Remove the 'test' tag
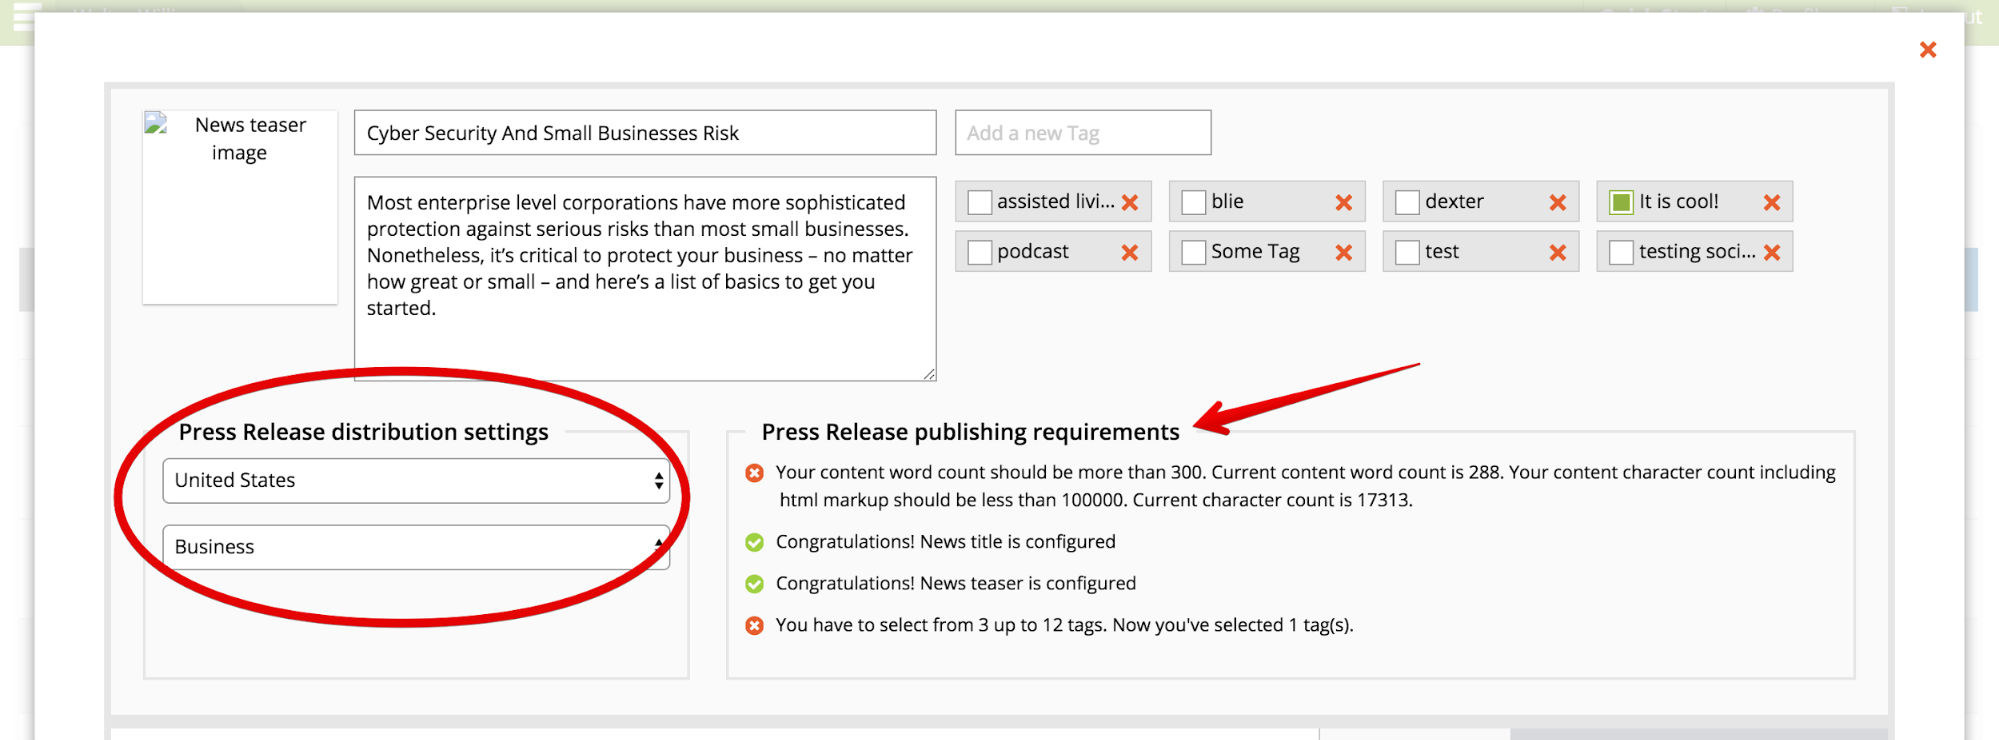 click(1558, 252)
